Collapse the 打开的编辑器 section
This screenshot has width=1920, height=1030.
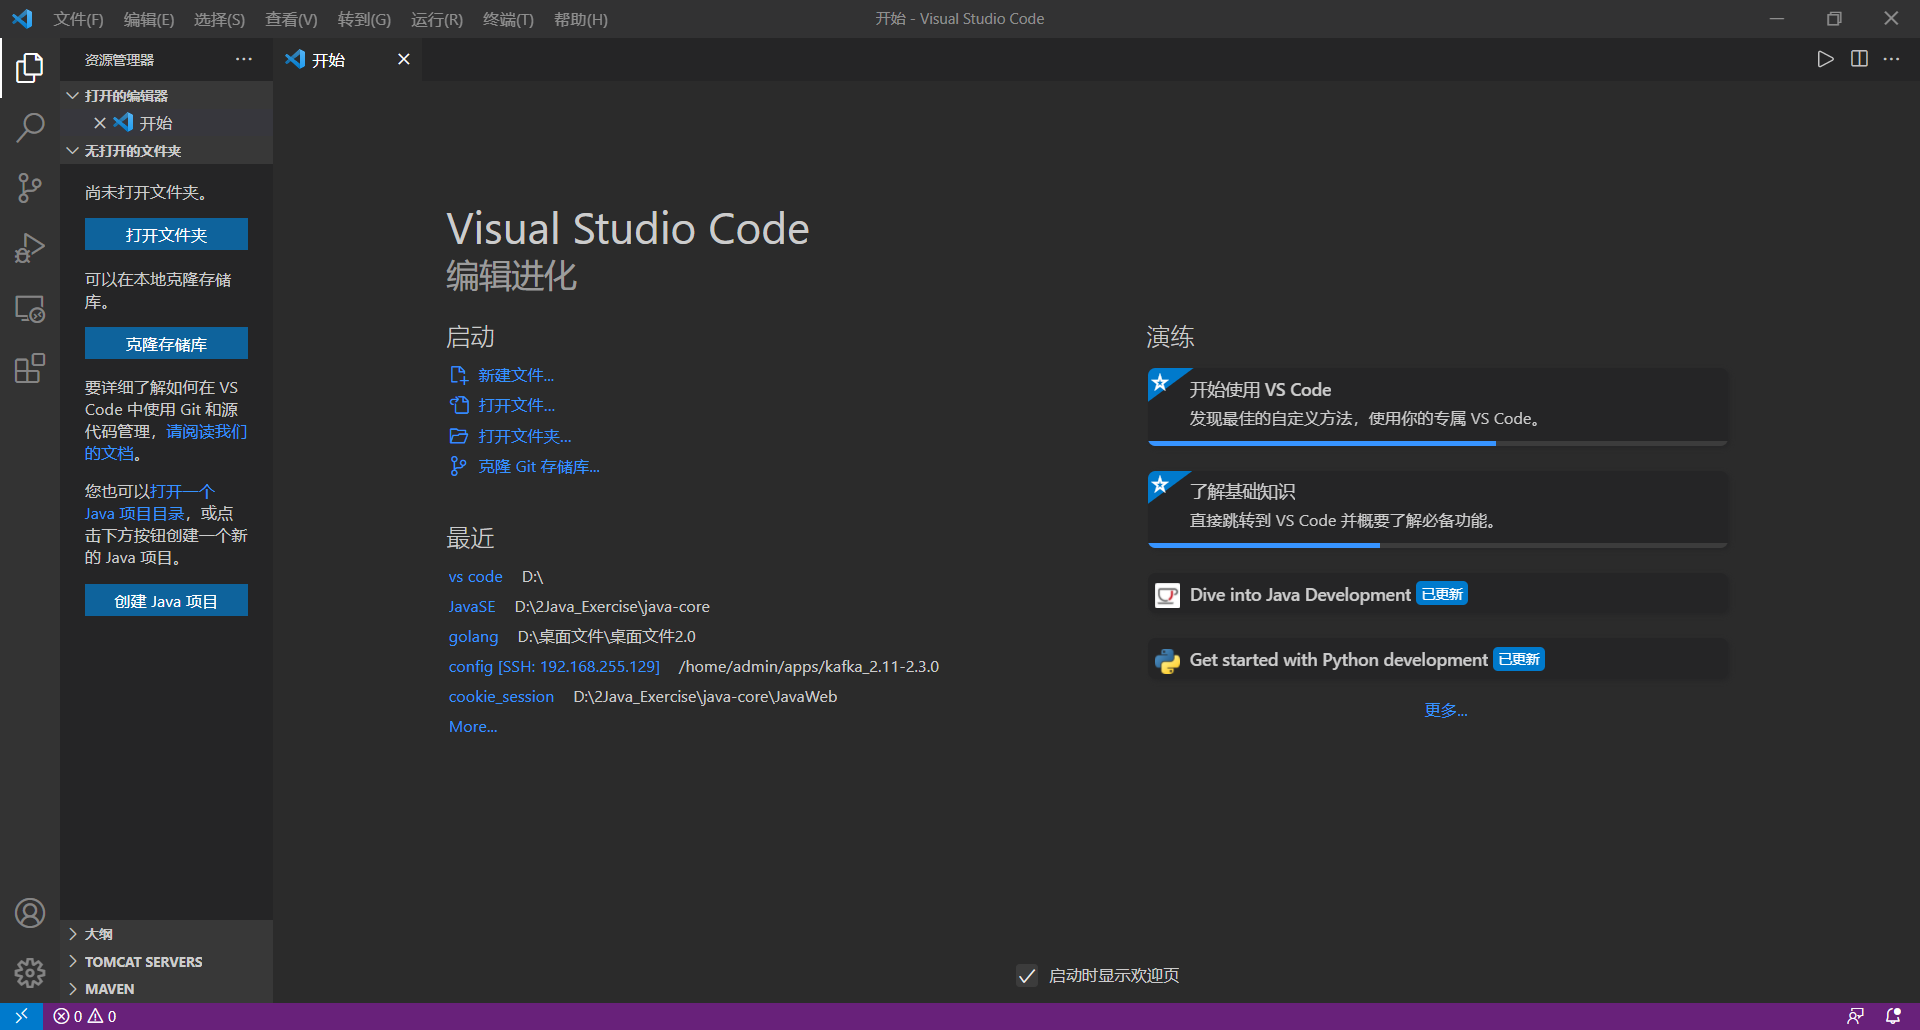[x=166, y=96]
